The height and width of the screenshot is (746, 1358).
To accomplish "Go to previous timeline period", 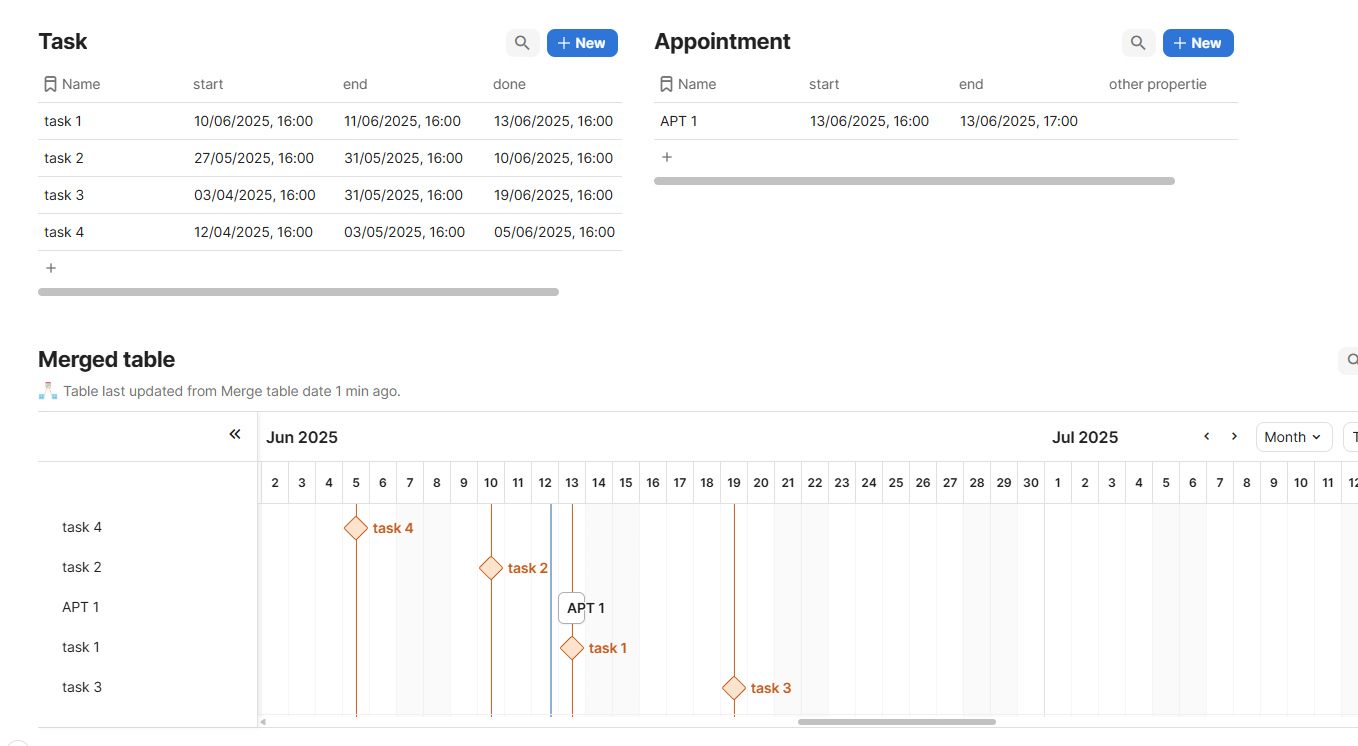I will [x=1207, y=437].
